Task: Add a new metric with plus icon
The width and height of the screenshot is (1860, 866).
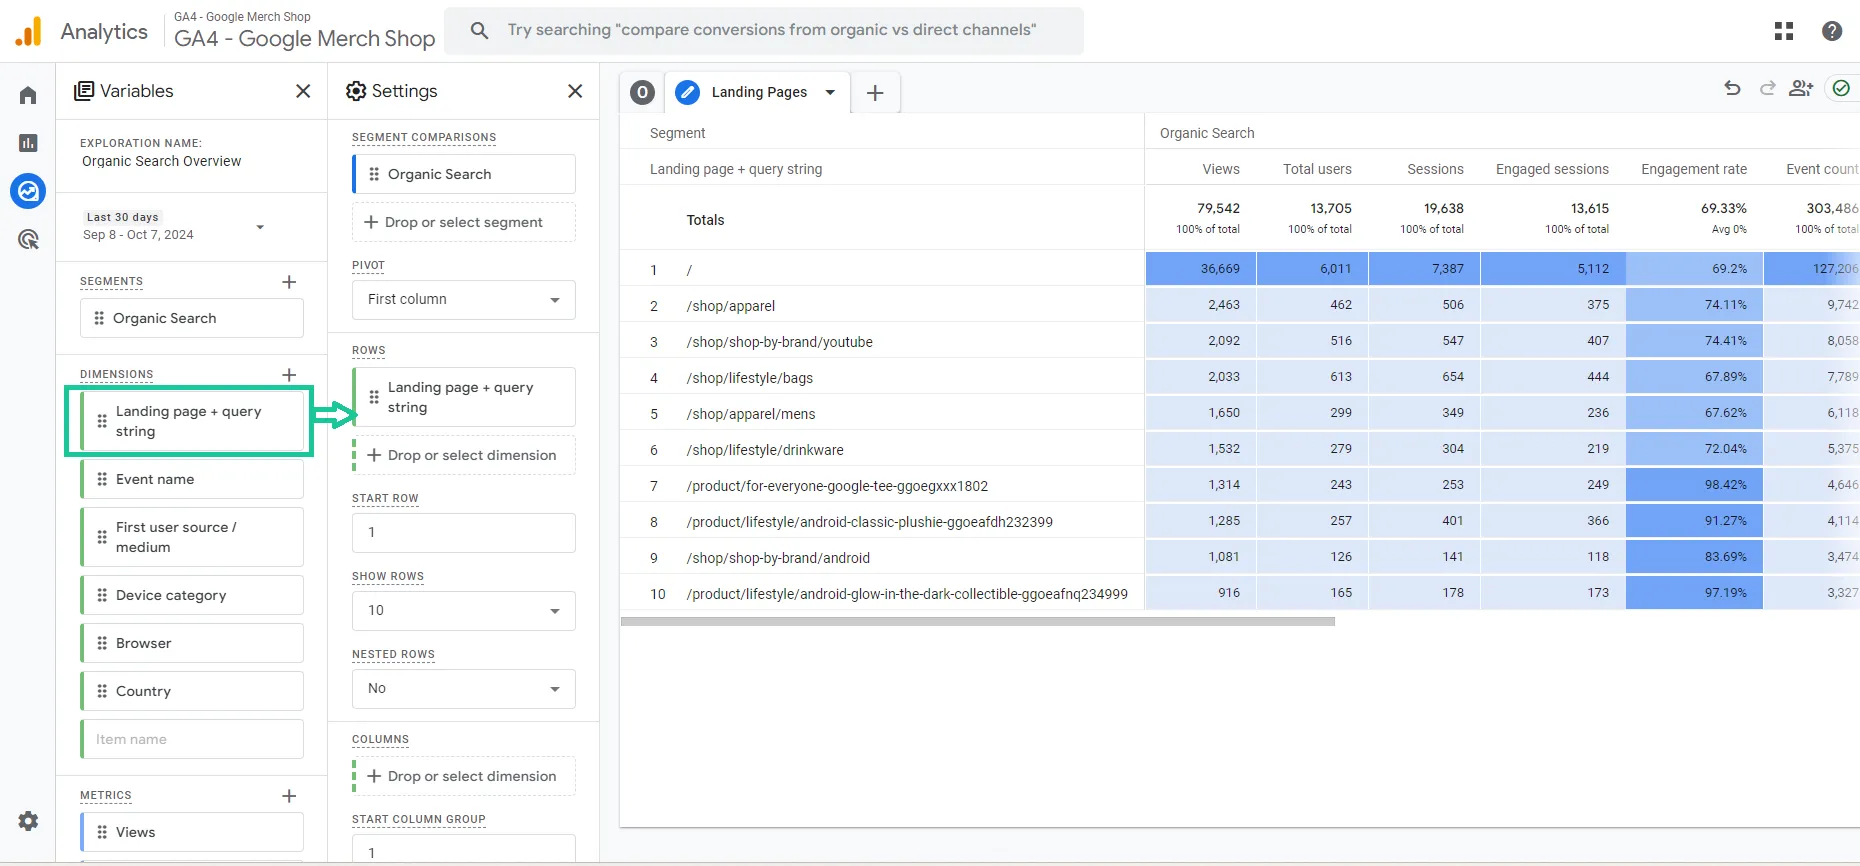Action: [289, 796]
